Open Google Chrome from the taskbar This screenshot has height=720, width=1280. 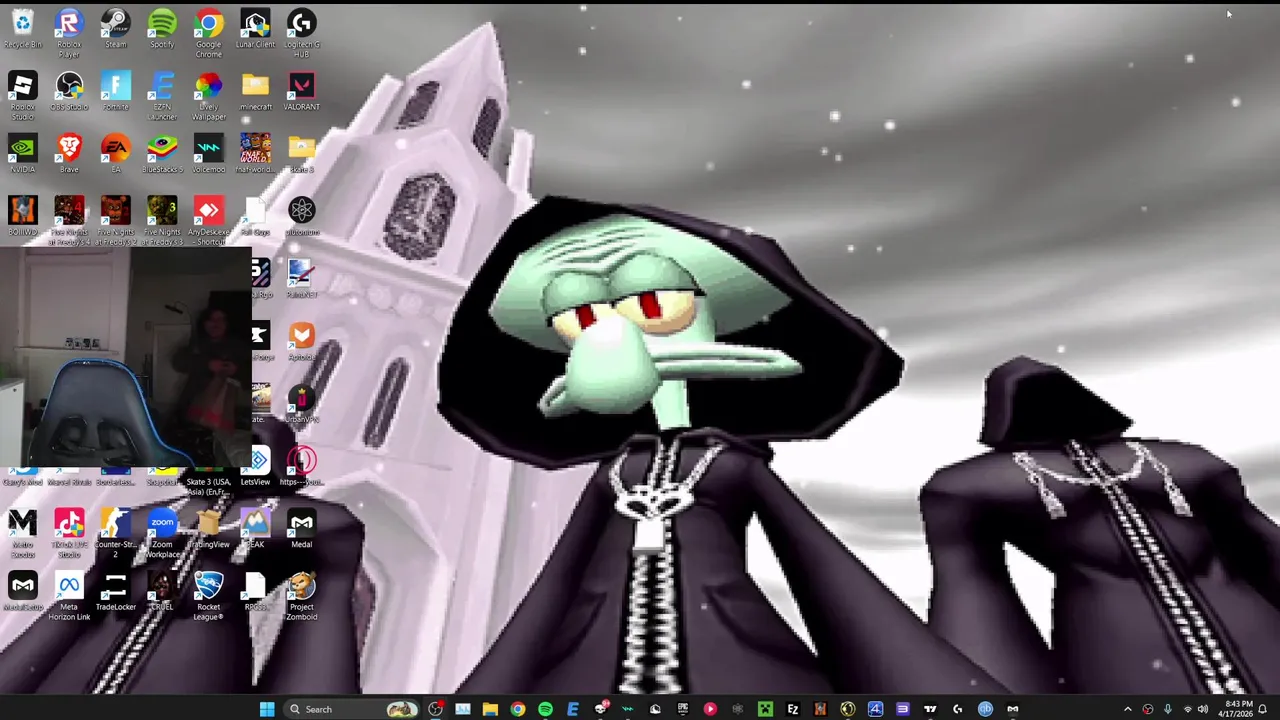(x=517, y=709)
